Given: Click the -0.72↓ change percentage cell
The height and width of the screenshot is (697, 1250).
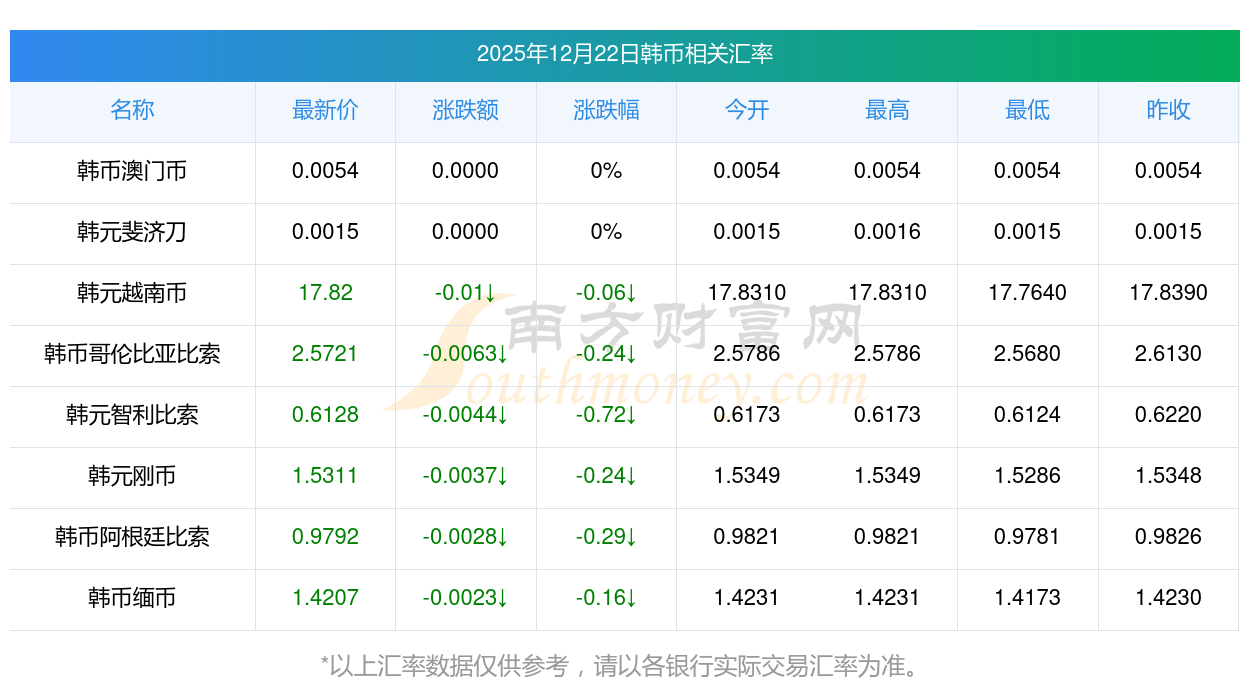Looking at the screenshot, I should tap(606, 415).
